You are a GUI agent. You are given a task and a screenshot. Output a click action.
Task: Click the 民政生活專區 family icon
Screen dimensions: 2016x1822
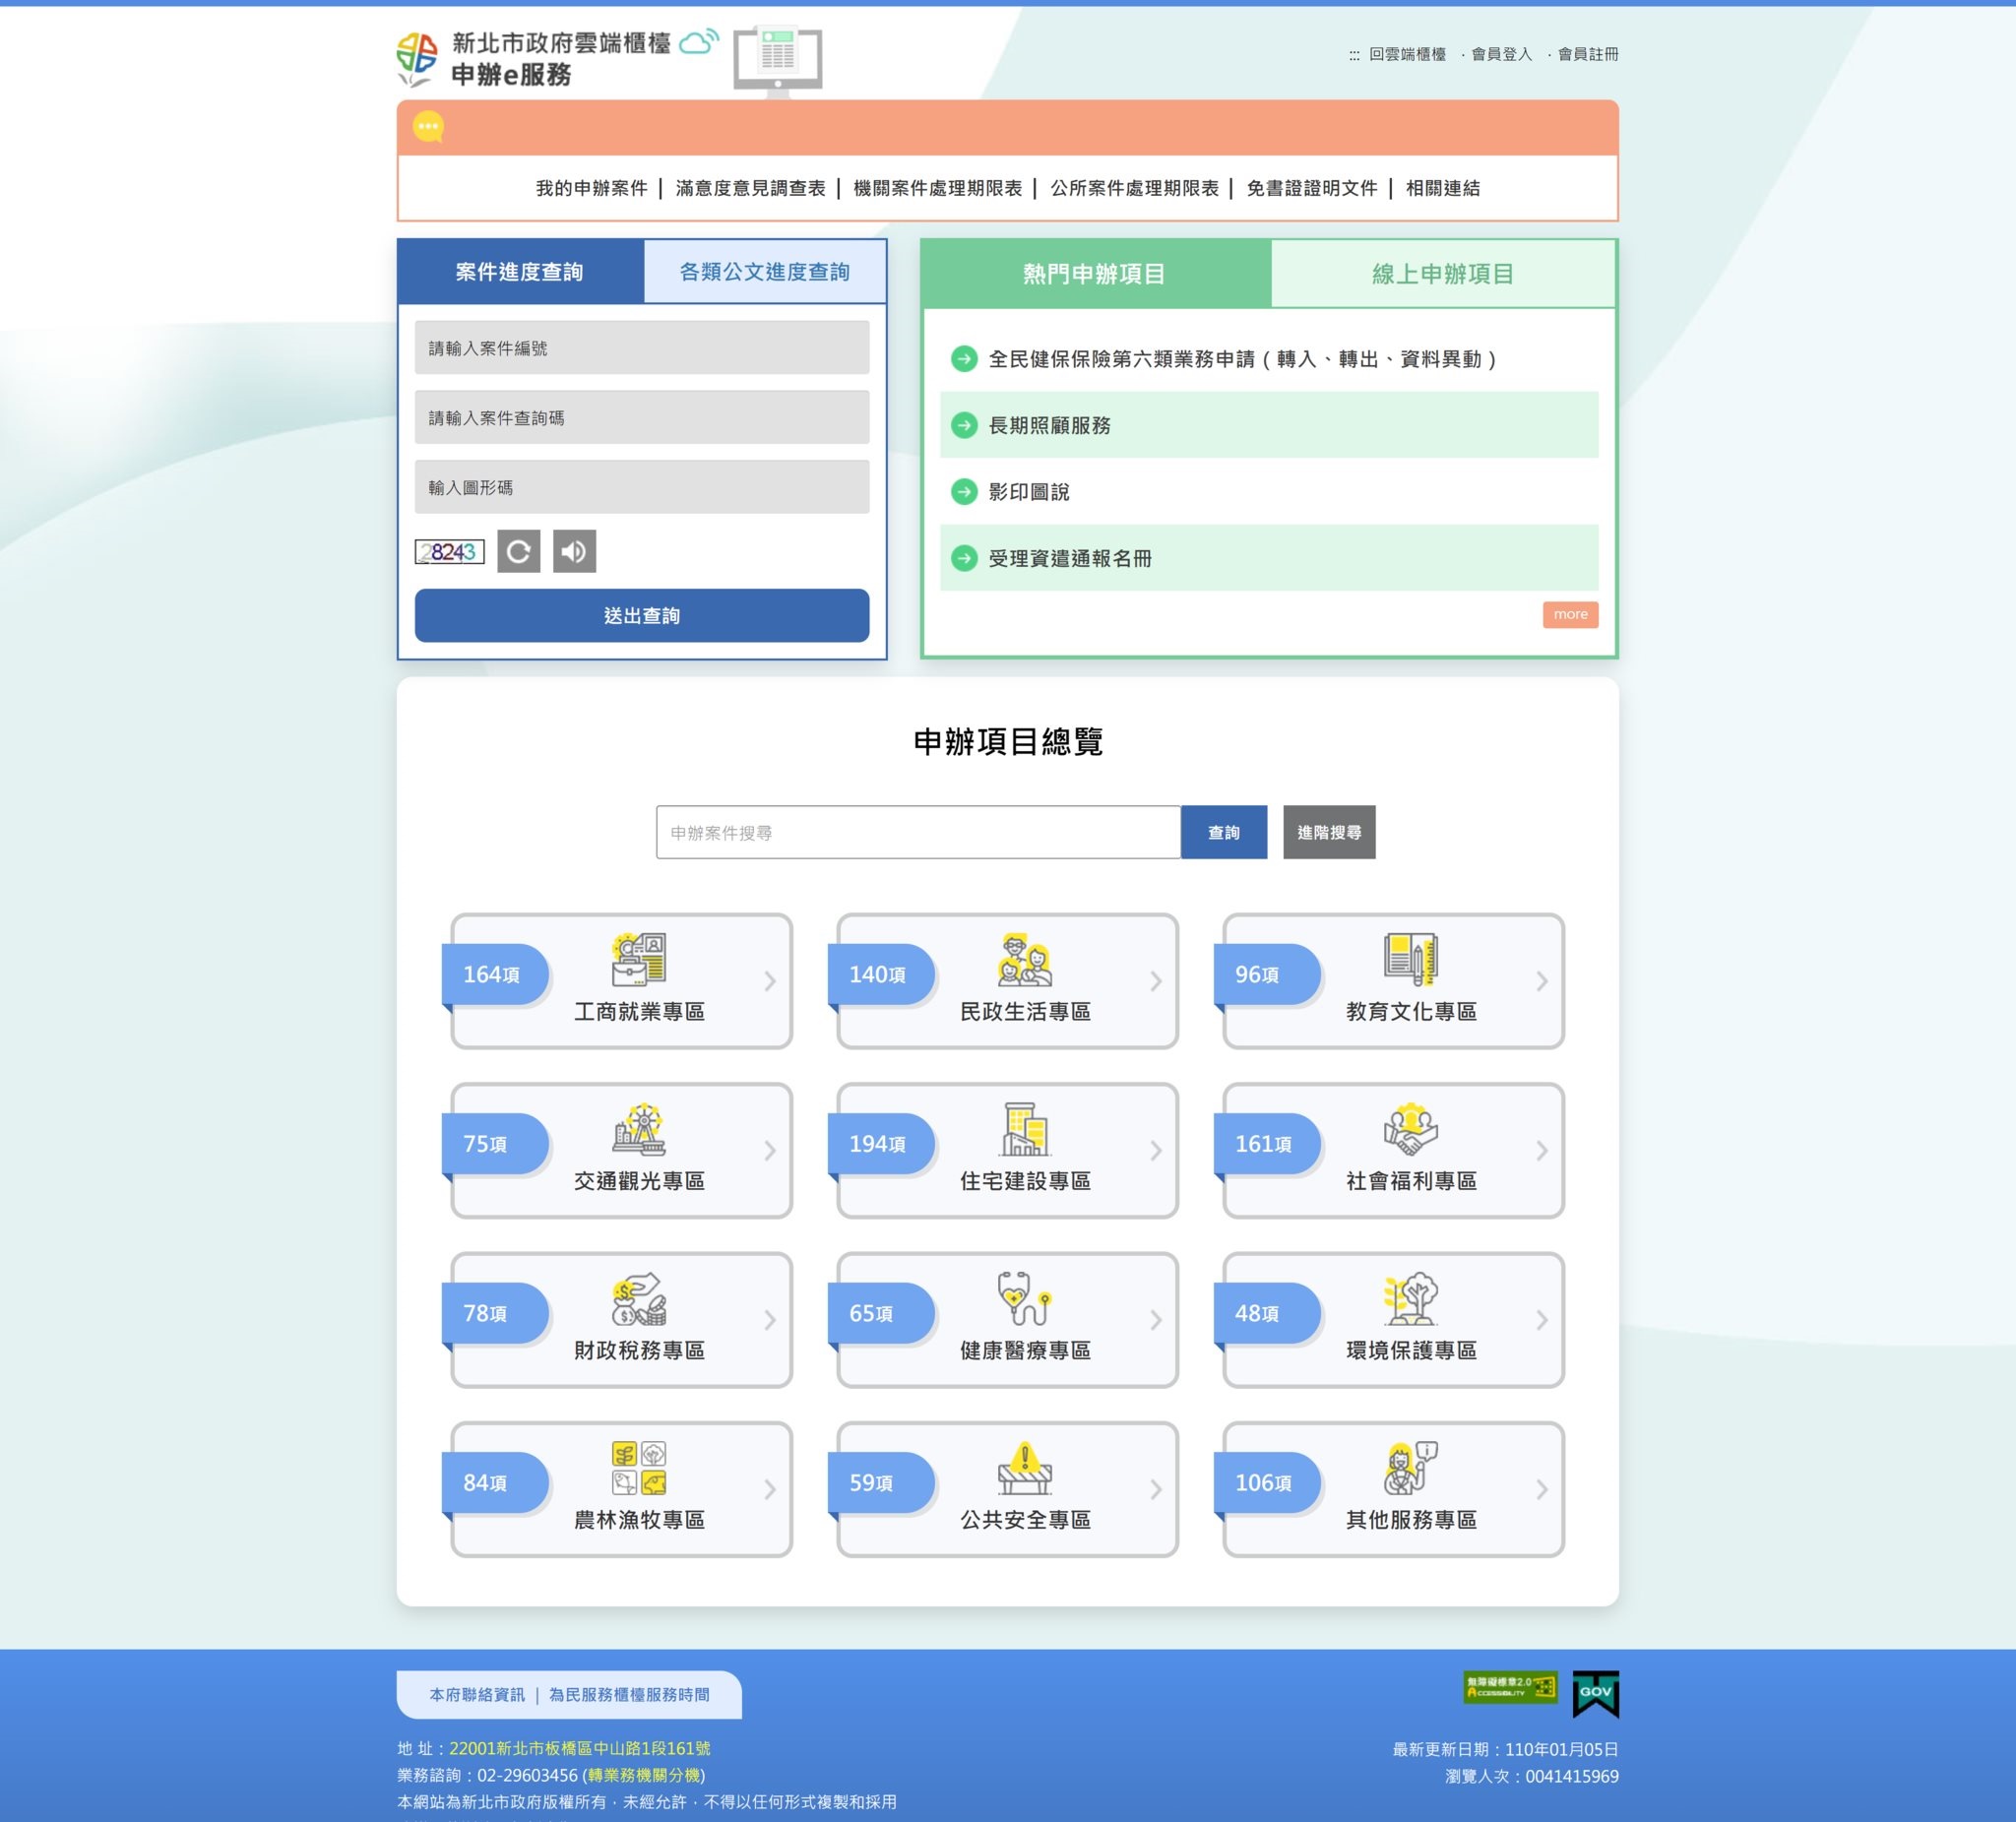1025,959
